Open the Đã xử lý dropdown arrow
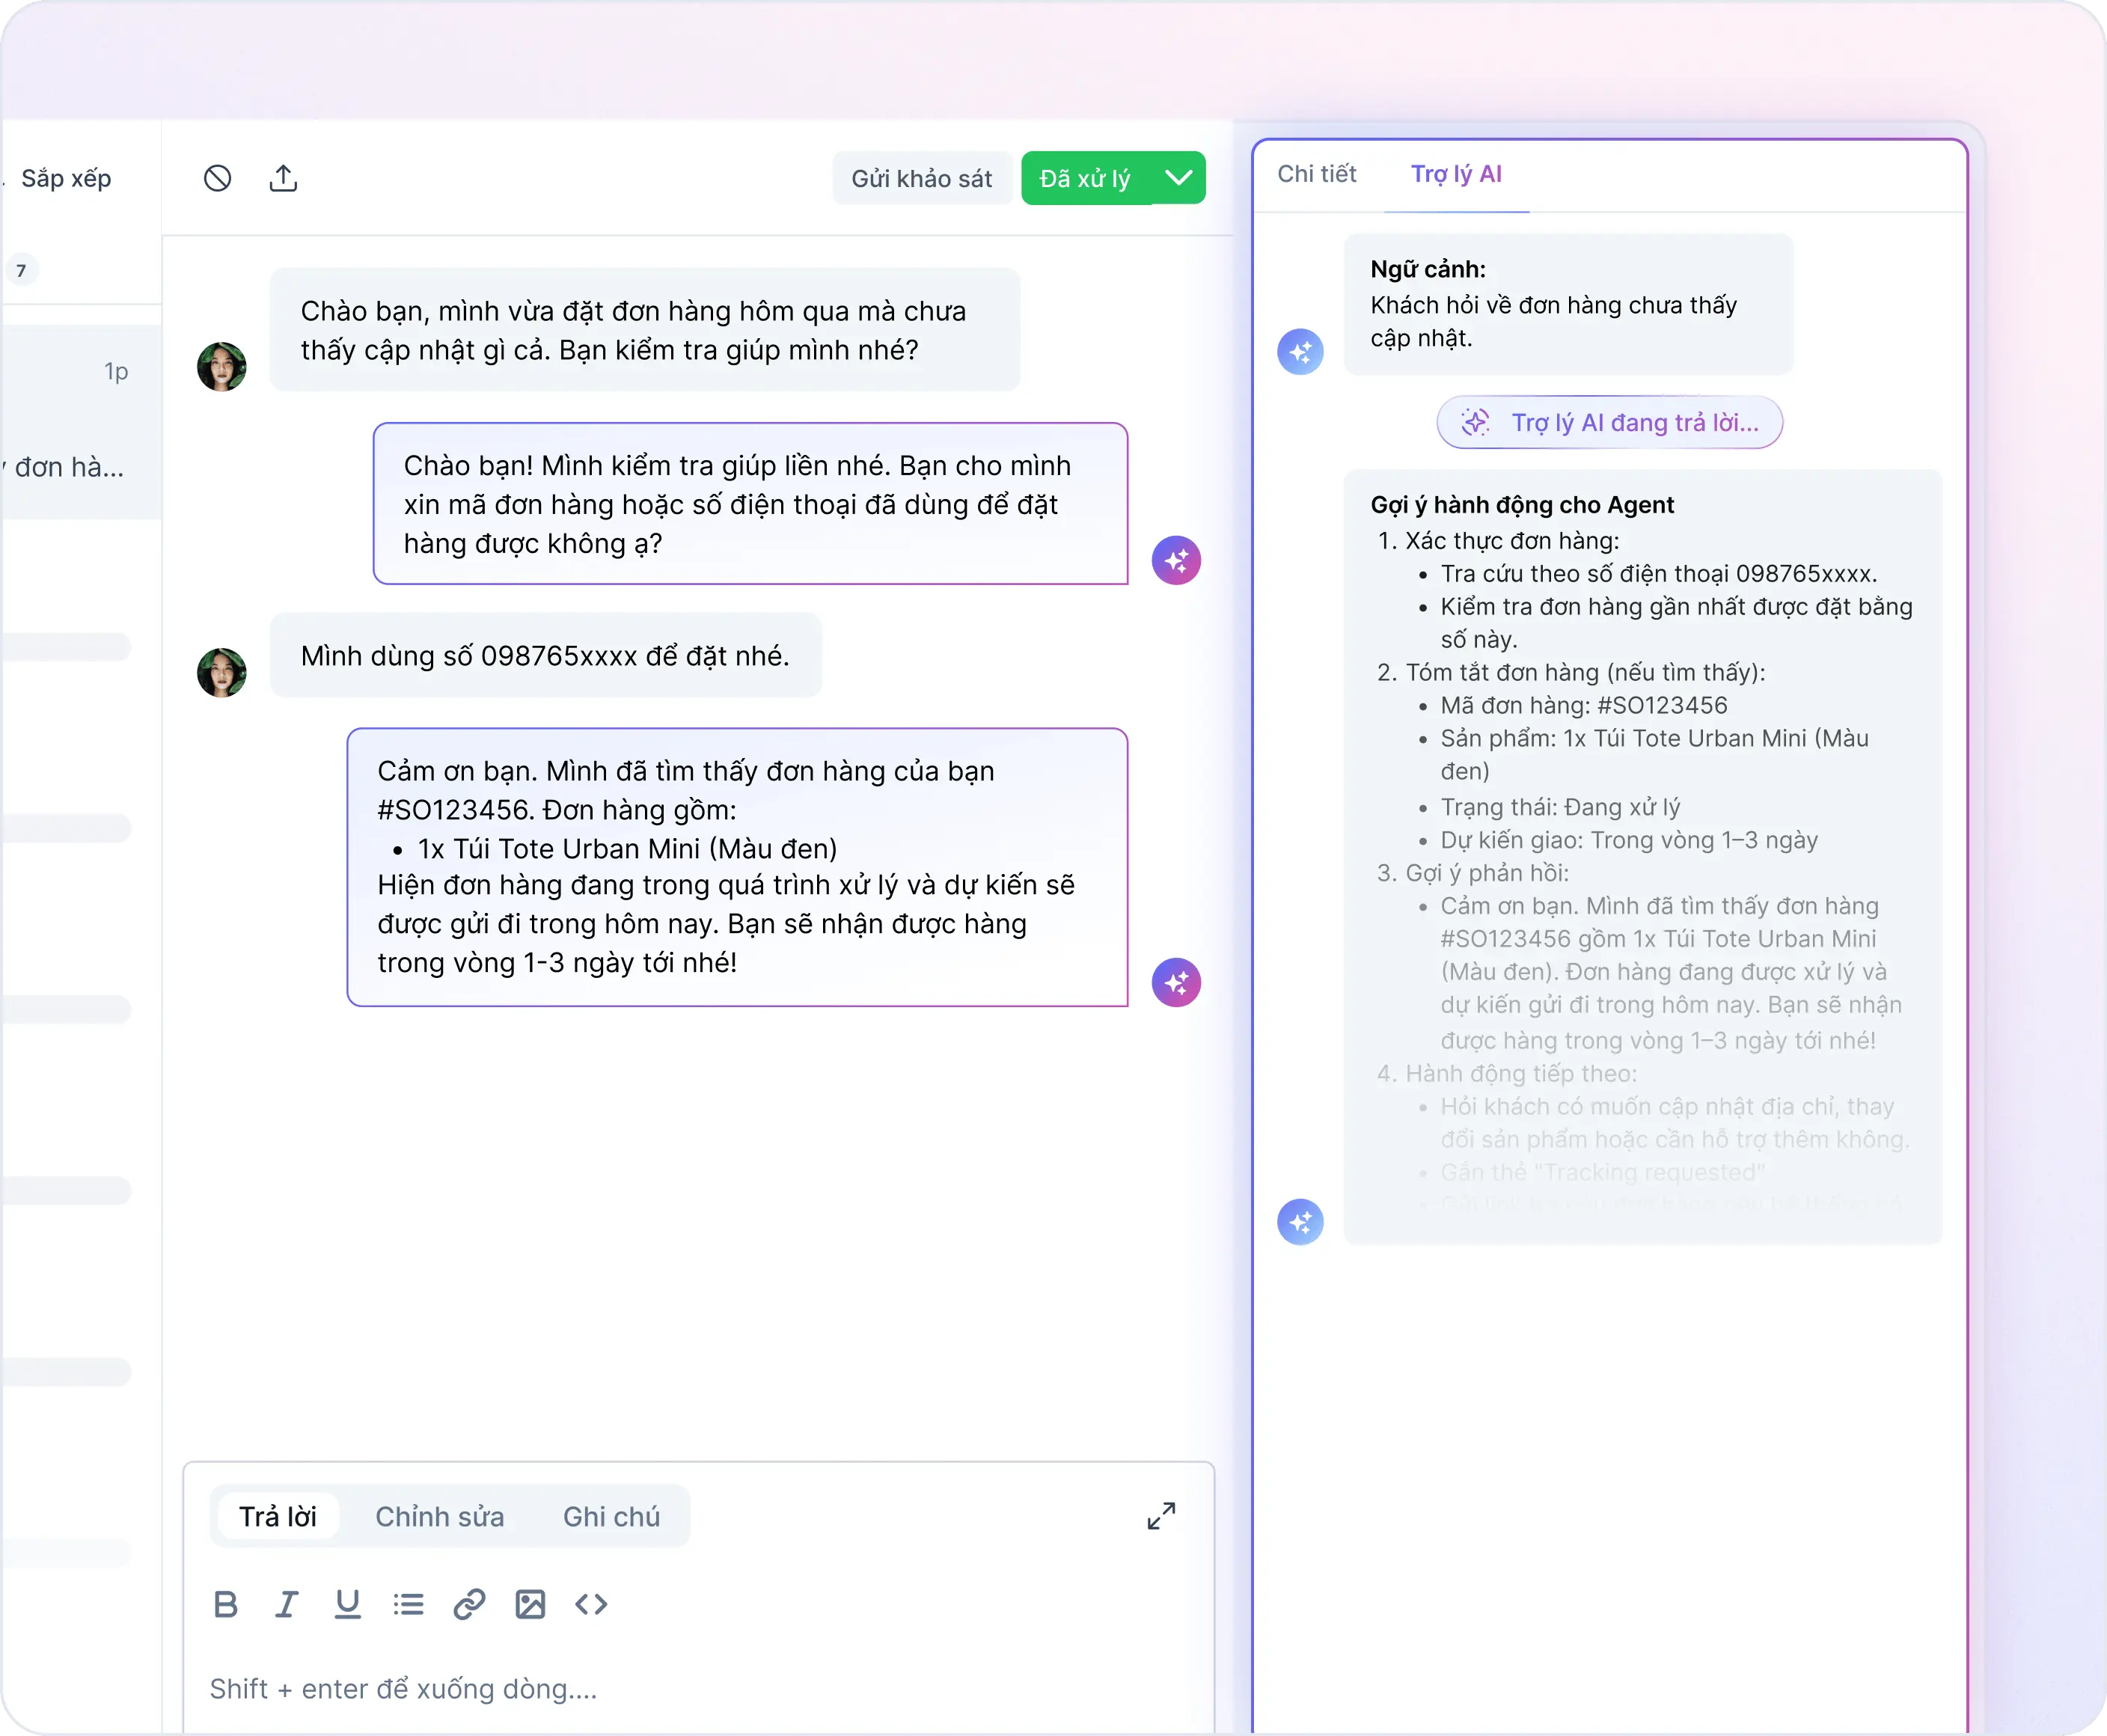Screen dimensions: 2107x1736 1179,178
